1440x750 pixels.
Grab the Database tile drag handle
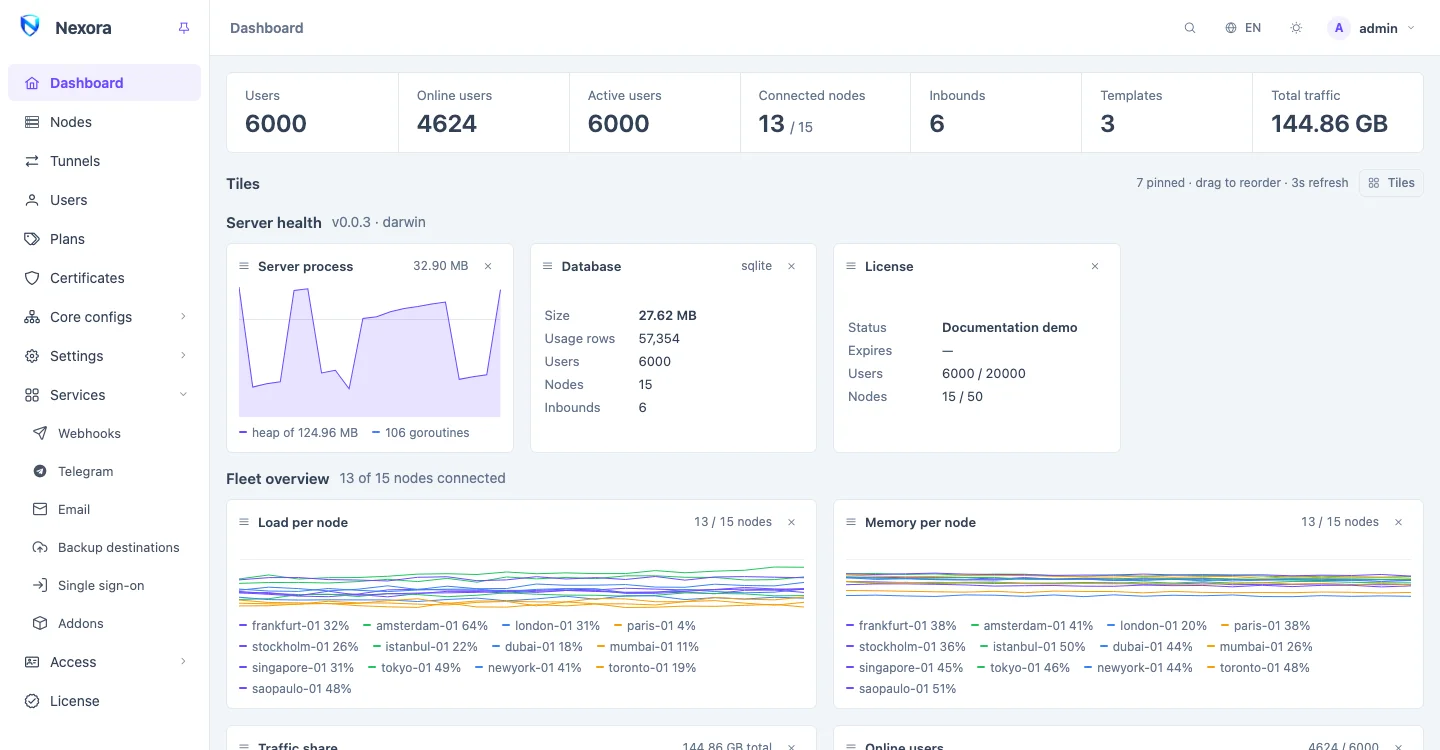click(547, 266)
